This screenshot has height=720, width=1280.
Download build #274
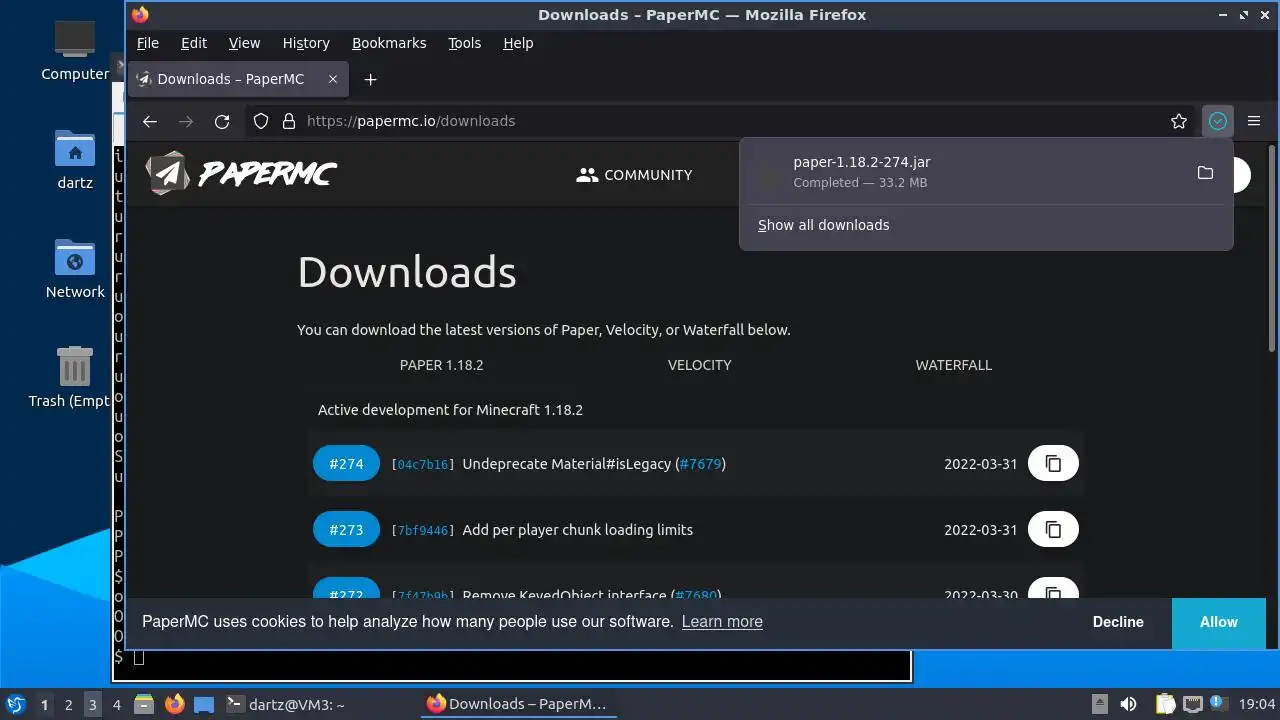point(346,464)
